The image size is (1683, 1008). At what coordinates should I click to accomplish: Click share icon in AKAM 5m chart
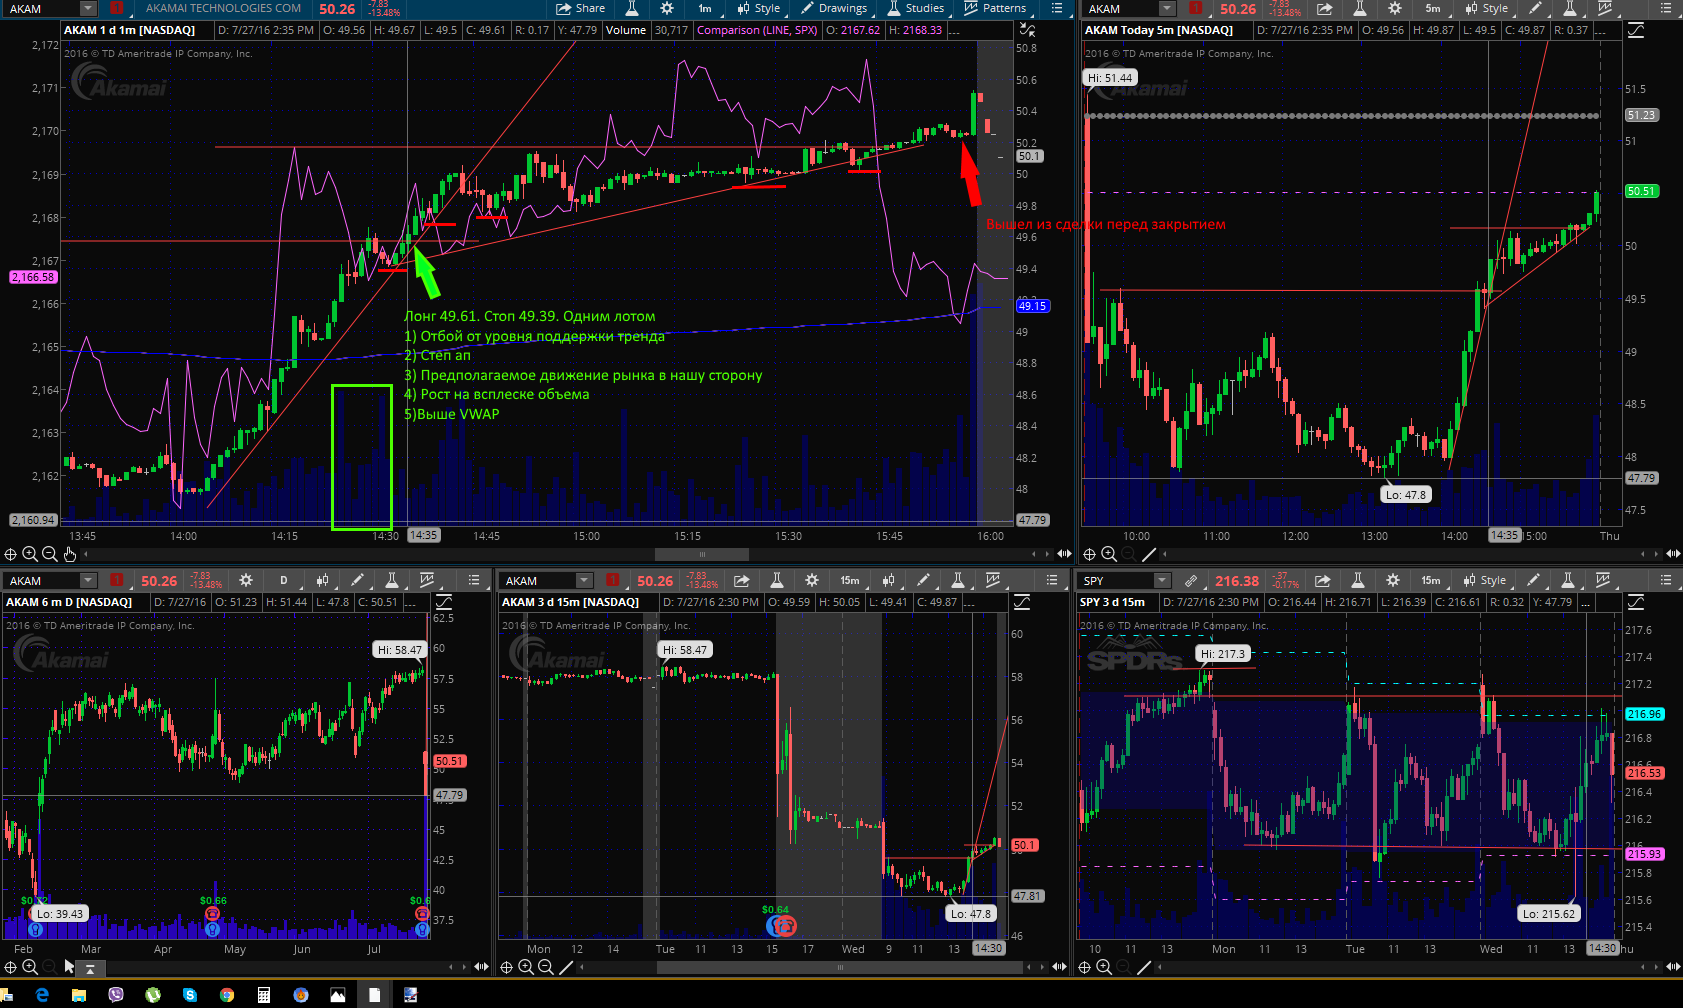[x=1324, y=8]
